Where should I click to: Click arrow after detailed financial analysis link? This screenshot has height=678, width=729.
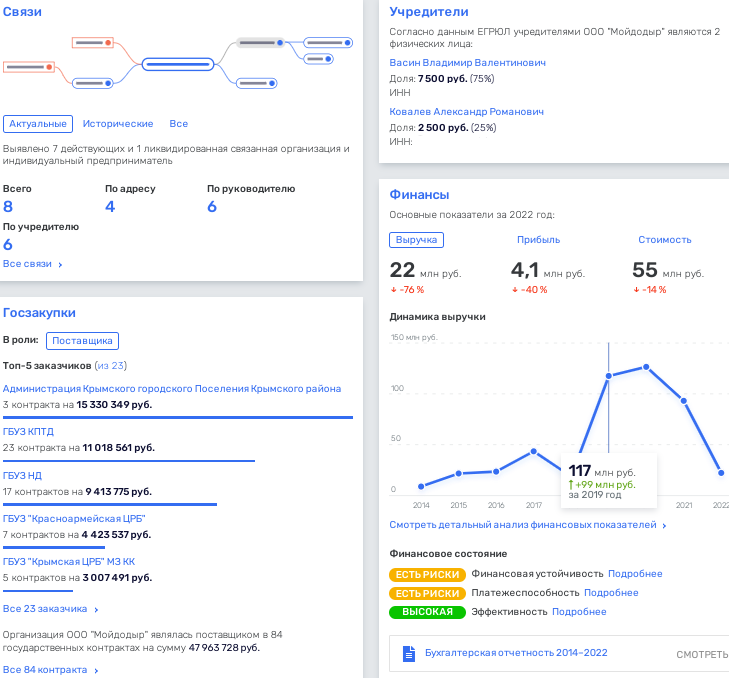664,525
